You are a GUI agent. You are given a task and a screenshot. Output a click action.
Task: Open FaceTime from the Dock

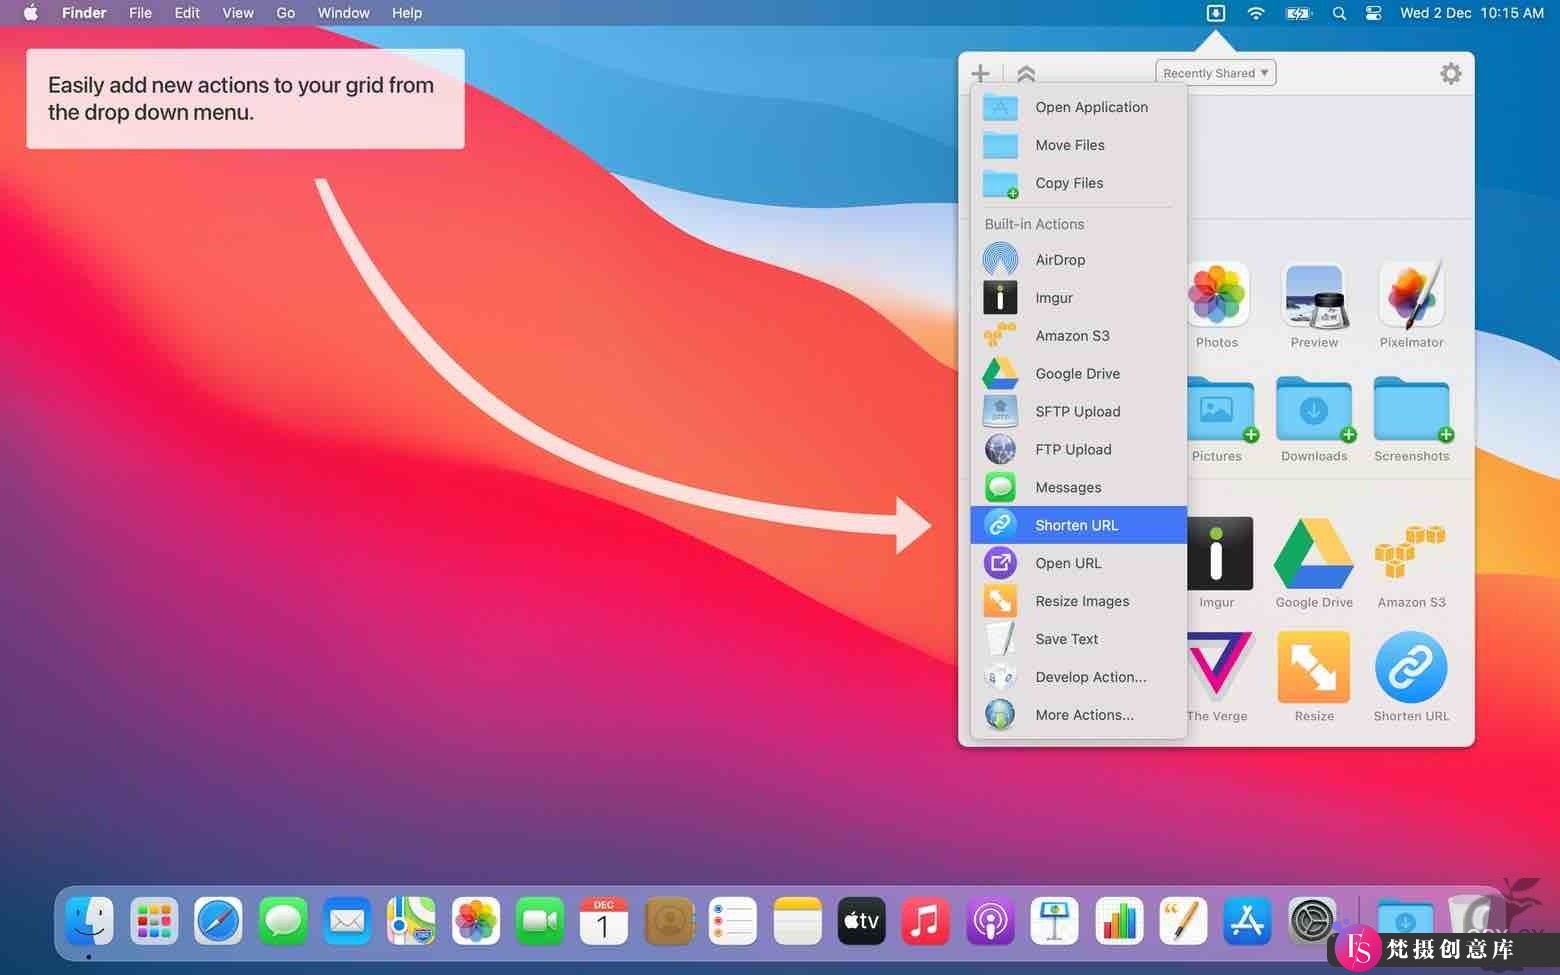[x=540, y=921]
